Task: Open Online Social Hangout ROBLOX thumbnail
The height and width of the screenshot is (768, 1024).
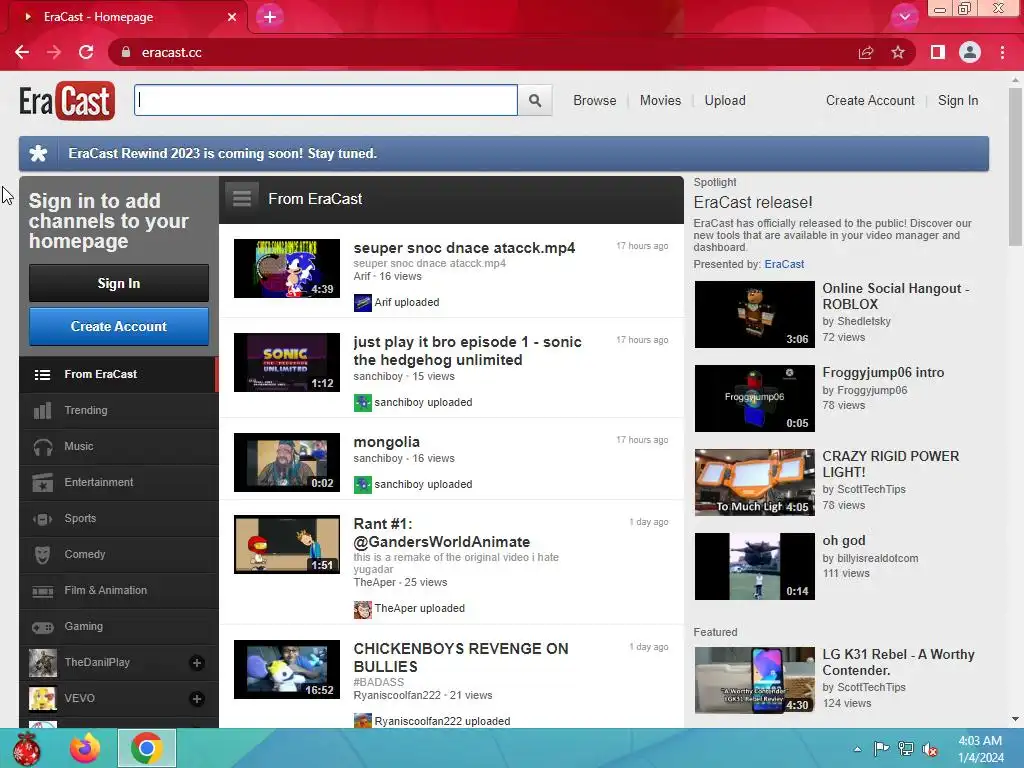Action: (754, 315)
